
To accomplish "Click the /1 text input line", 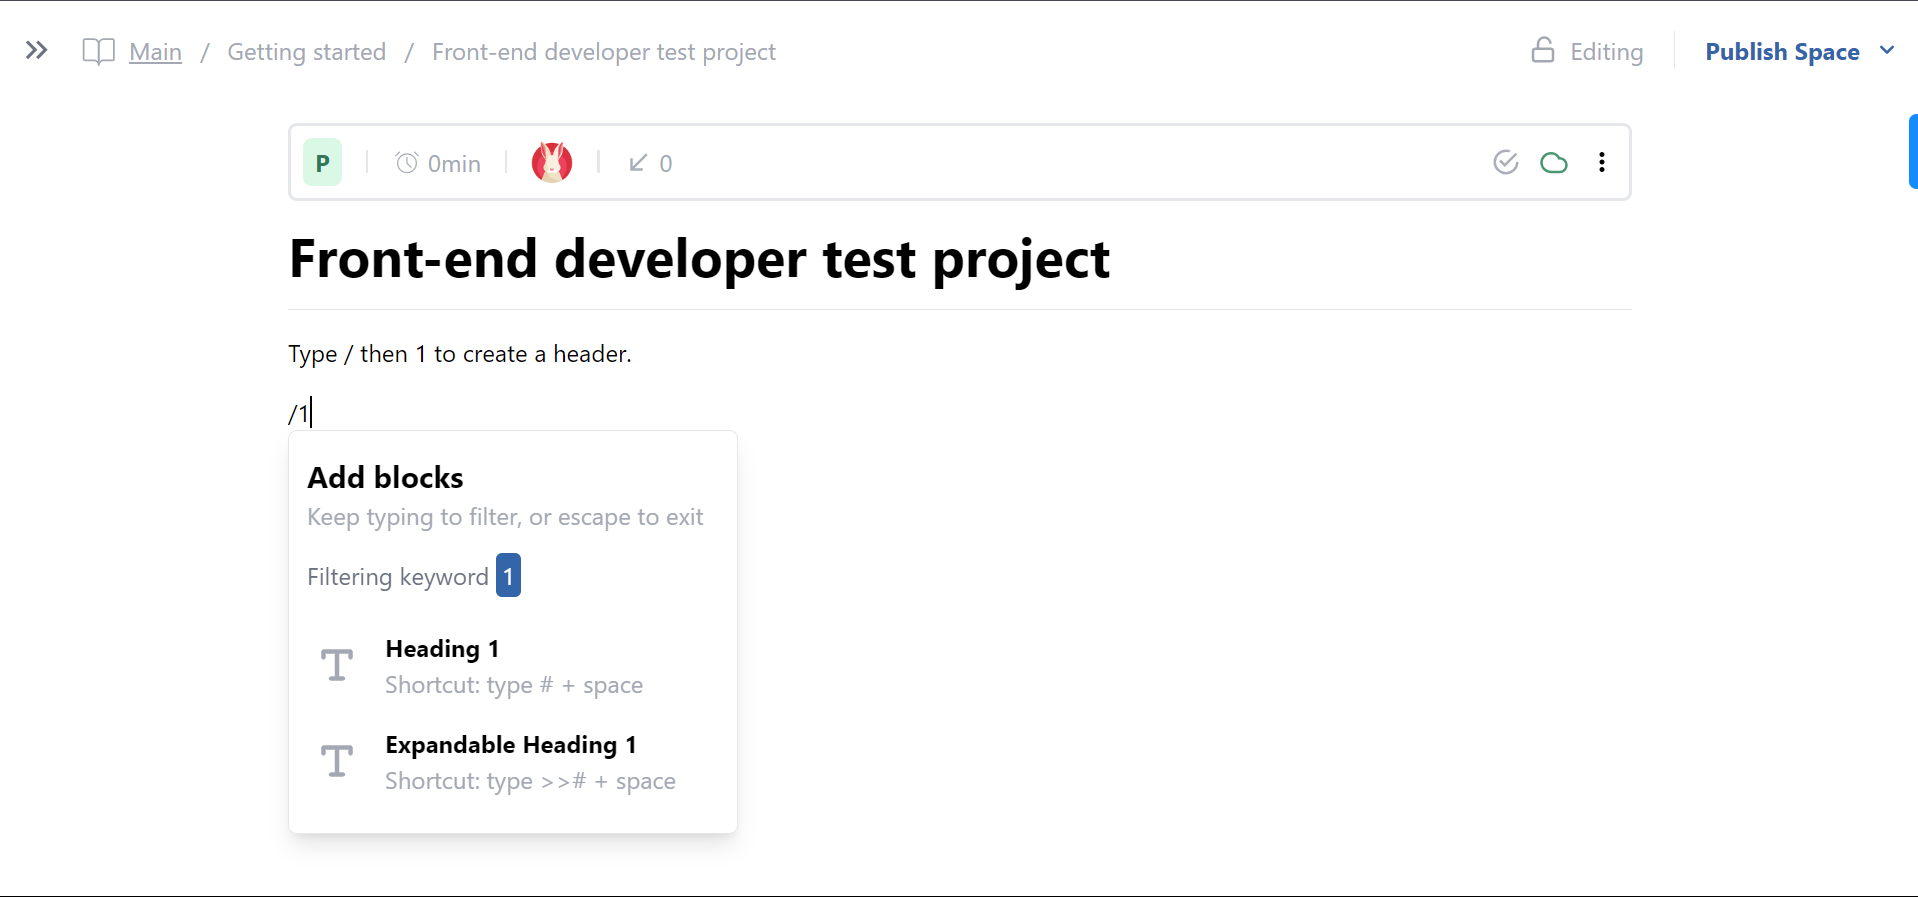I will [x=960, y=413].
